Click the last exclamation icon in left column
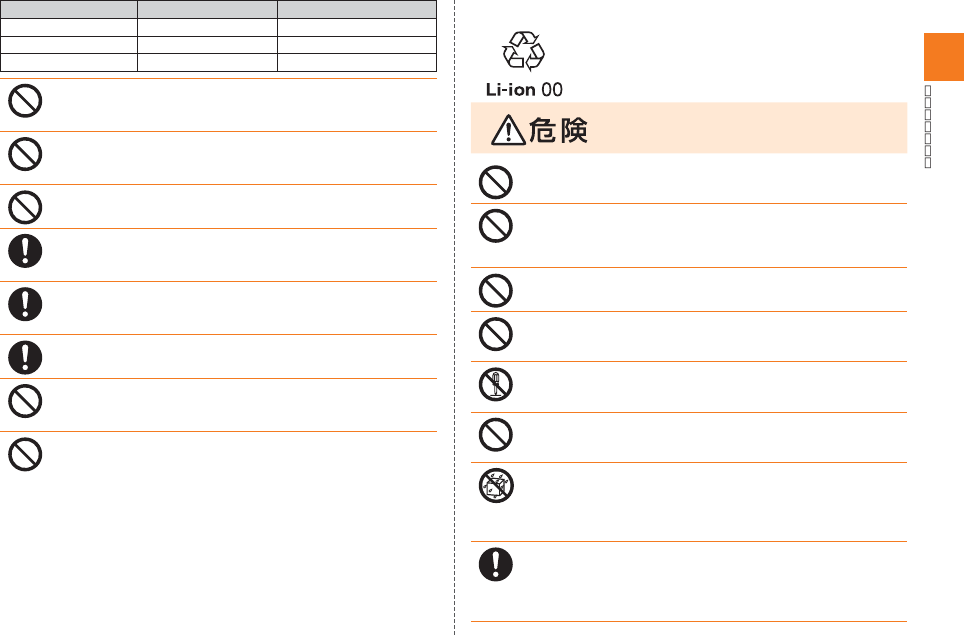This screenshot has width=964, height=635. 25,356
